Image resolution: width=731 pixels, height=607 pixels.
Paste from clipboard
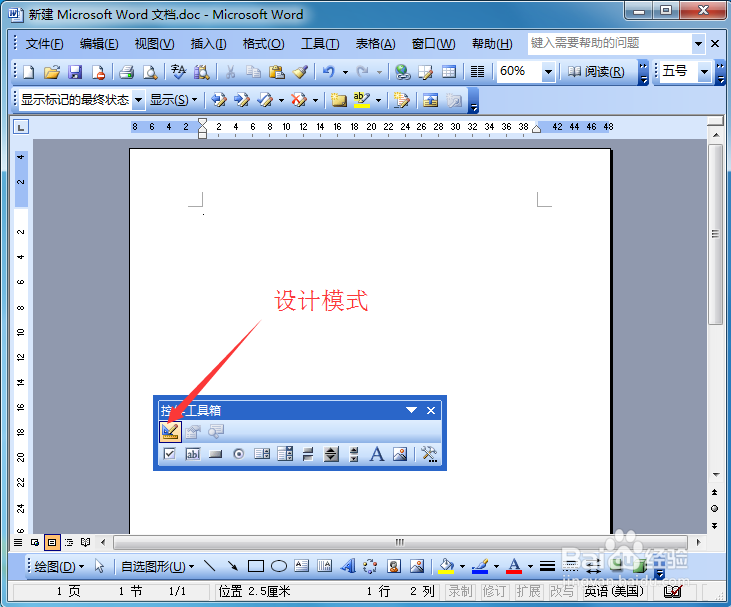(277, 72)
